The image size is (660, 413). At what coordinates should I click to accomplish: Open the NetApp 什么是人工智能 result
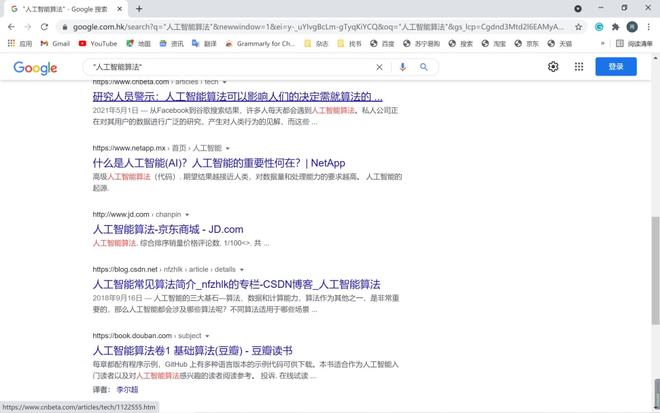coord(219,163)
